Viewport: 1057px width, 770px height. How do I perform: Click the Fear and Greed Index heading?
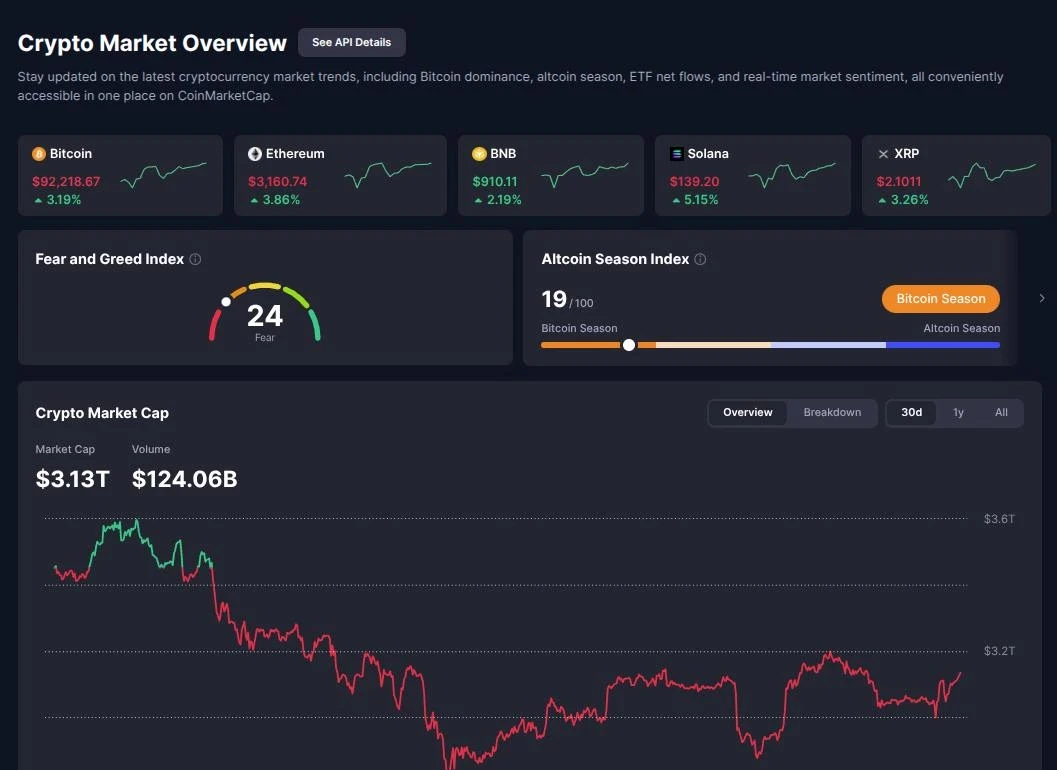(x=109, y=259)
